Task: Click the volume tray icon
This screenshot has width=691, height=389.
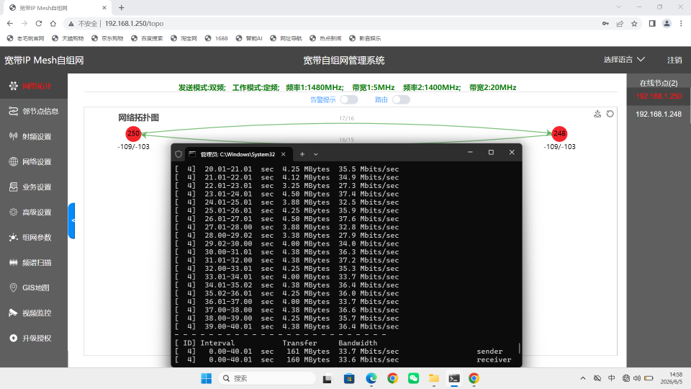Action: point(637,378)
